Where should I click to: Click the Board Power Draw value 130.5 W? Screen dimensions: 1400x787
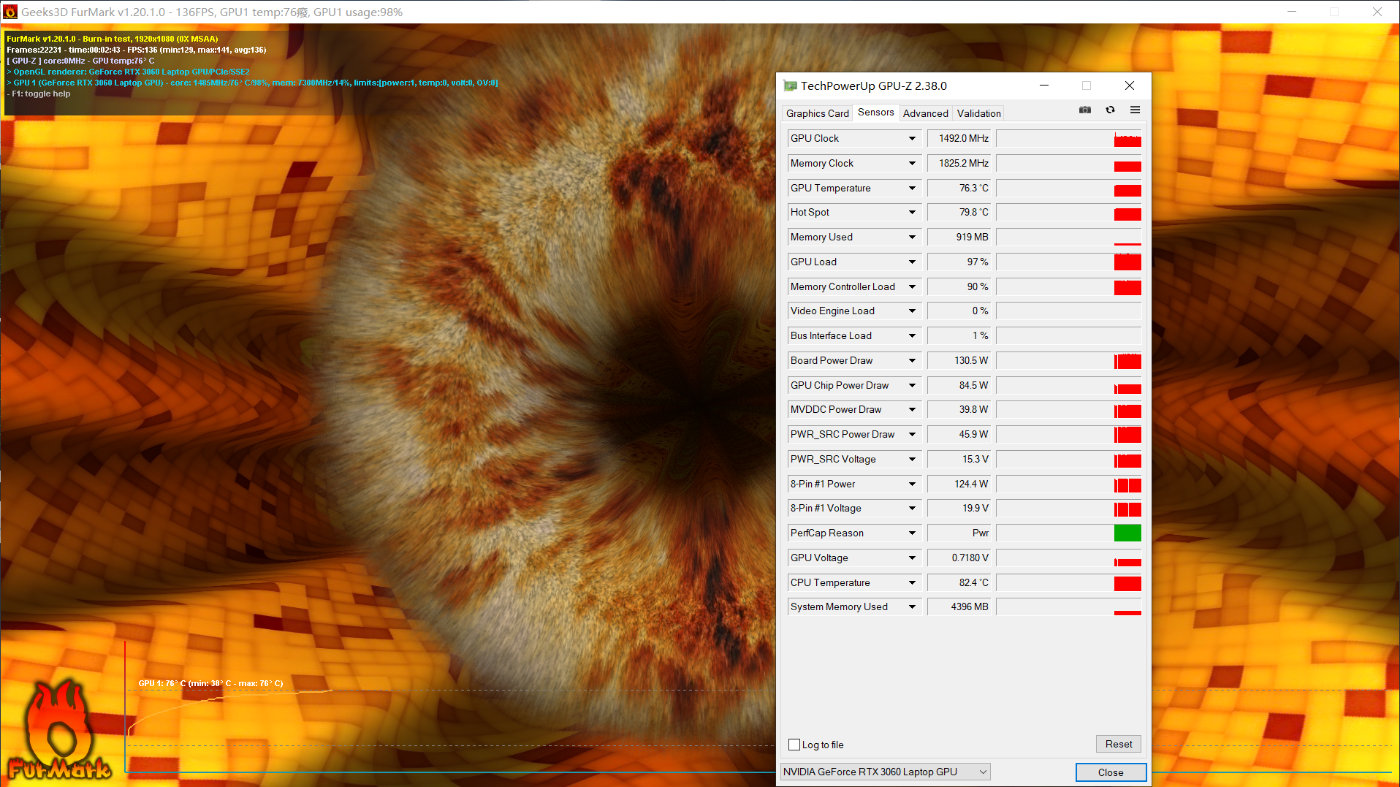point(959,361)
